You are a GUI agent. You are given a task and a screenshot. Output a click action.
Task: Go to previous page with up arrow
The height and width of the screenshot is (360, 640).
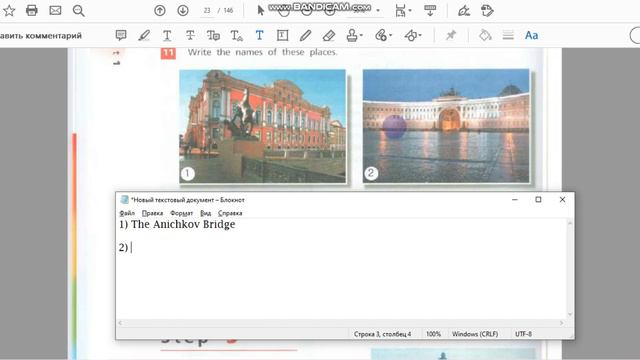pos(160,11)
